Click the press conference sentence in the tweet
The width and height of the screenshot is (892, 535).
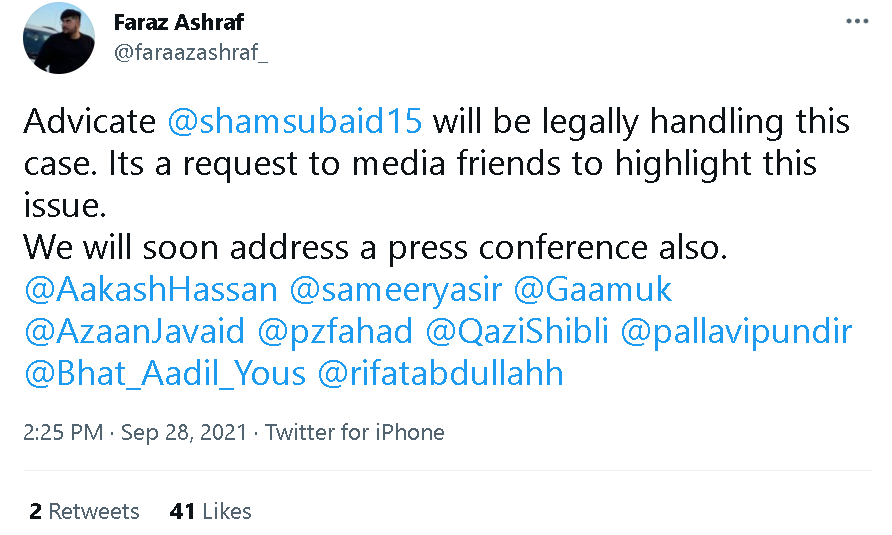point(375,248)
